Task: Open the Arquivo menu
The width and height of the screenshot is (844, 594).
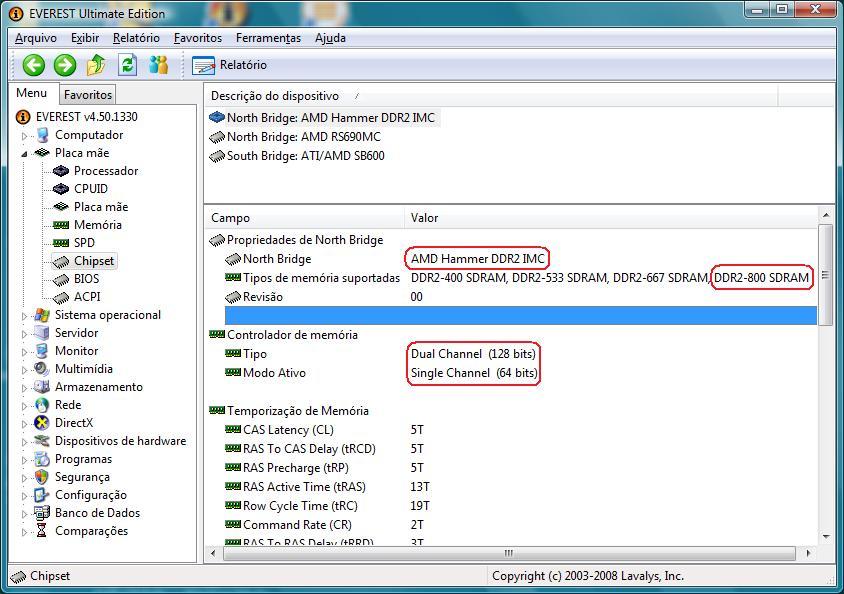Action: 36,38
